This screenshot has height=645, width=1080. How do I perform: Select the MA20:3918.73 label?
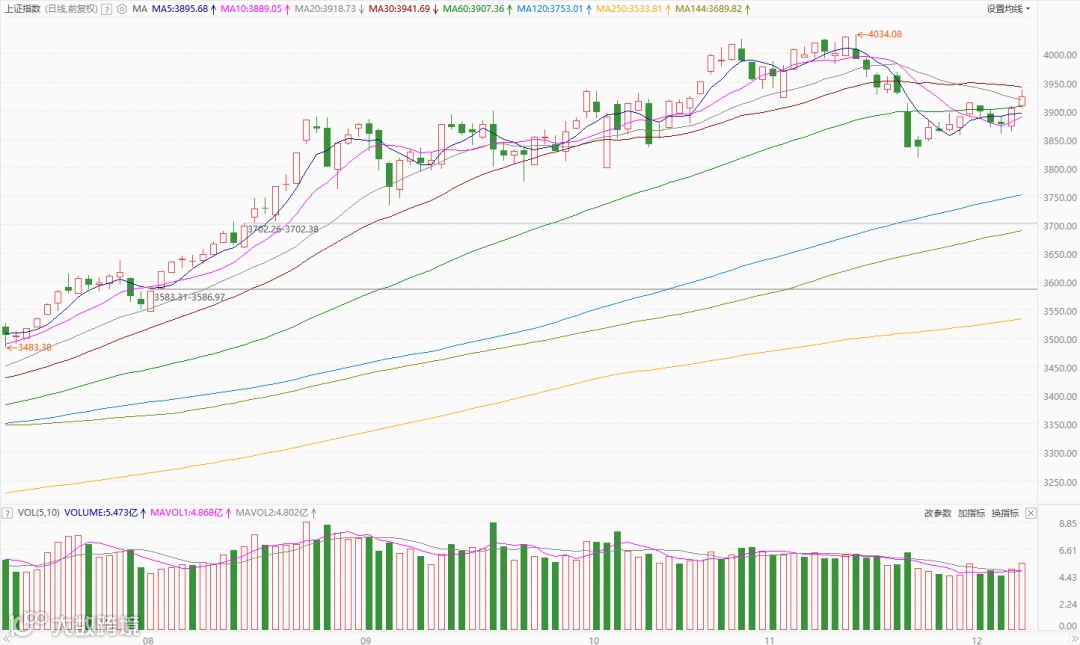click(x=325, y=10)
